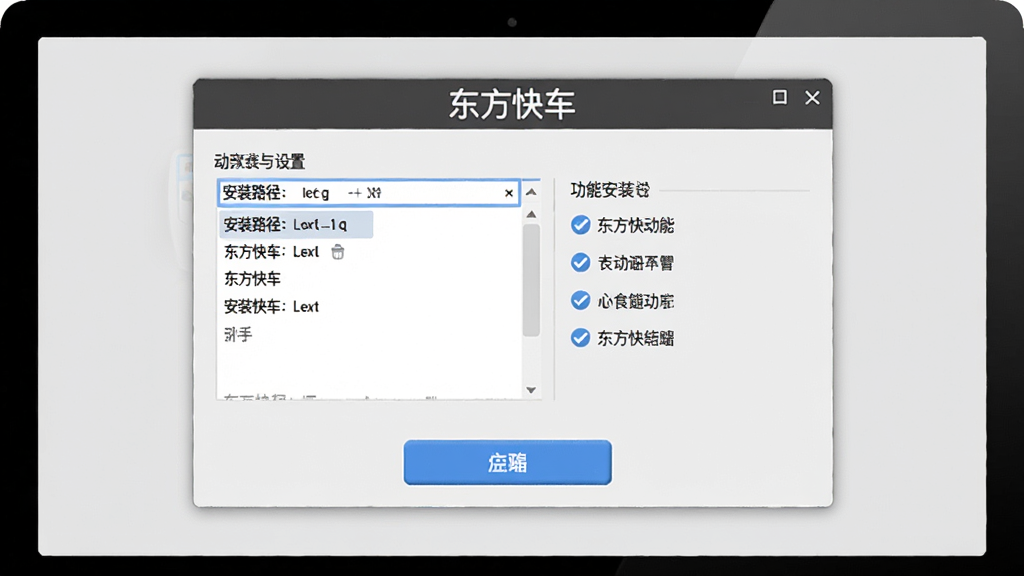
Task: Toggle the second checkbox, below 东方快动能
Action: [x=580, y=263]
